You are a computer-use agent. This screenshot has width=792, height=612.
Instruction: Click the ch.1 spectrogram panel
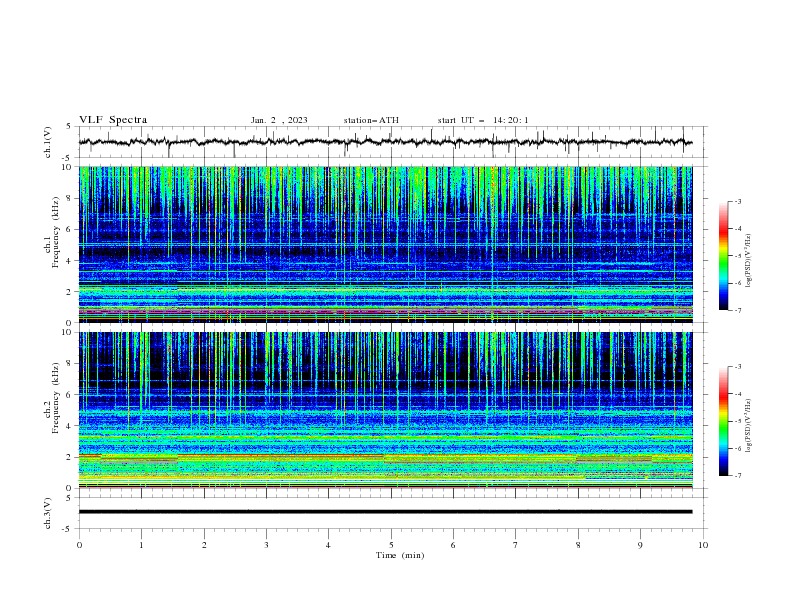[x=385, y=244]
